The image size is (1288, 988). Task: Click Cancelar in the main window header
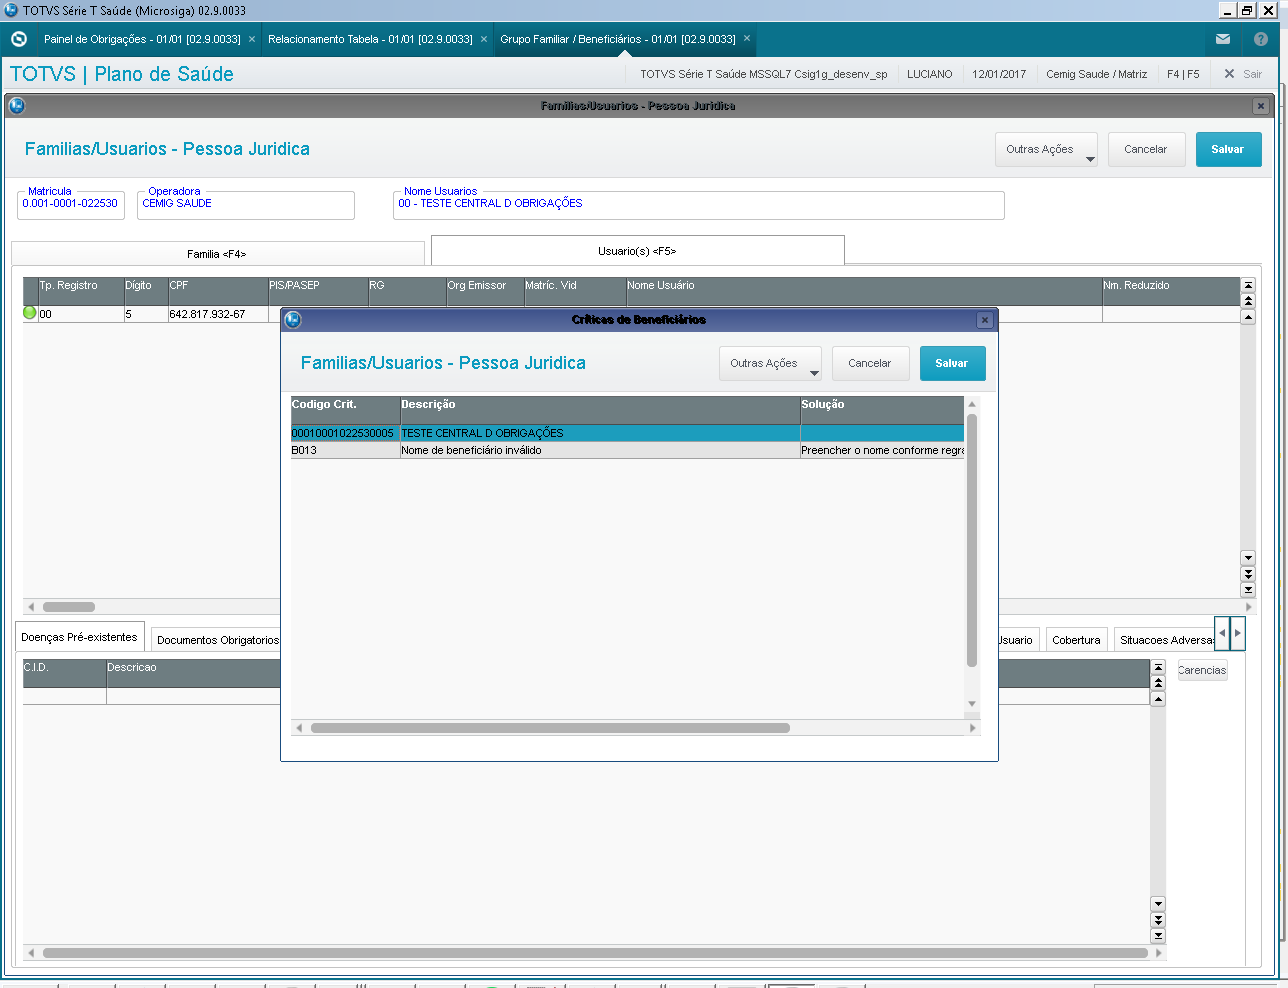pyautogui.click(x=1146, y=150)
